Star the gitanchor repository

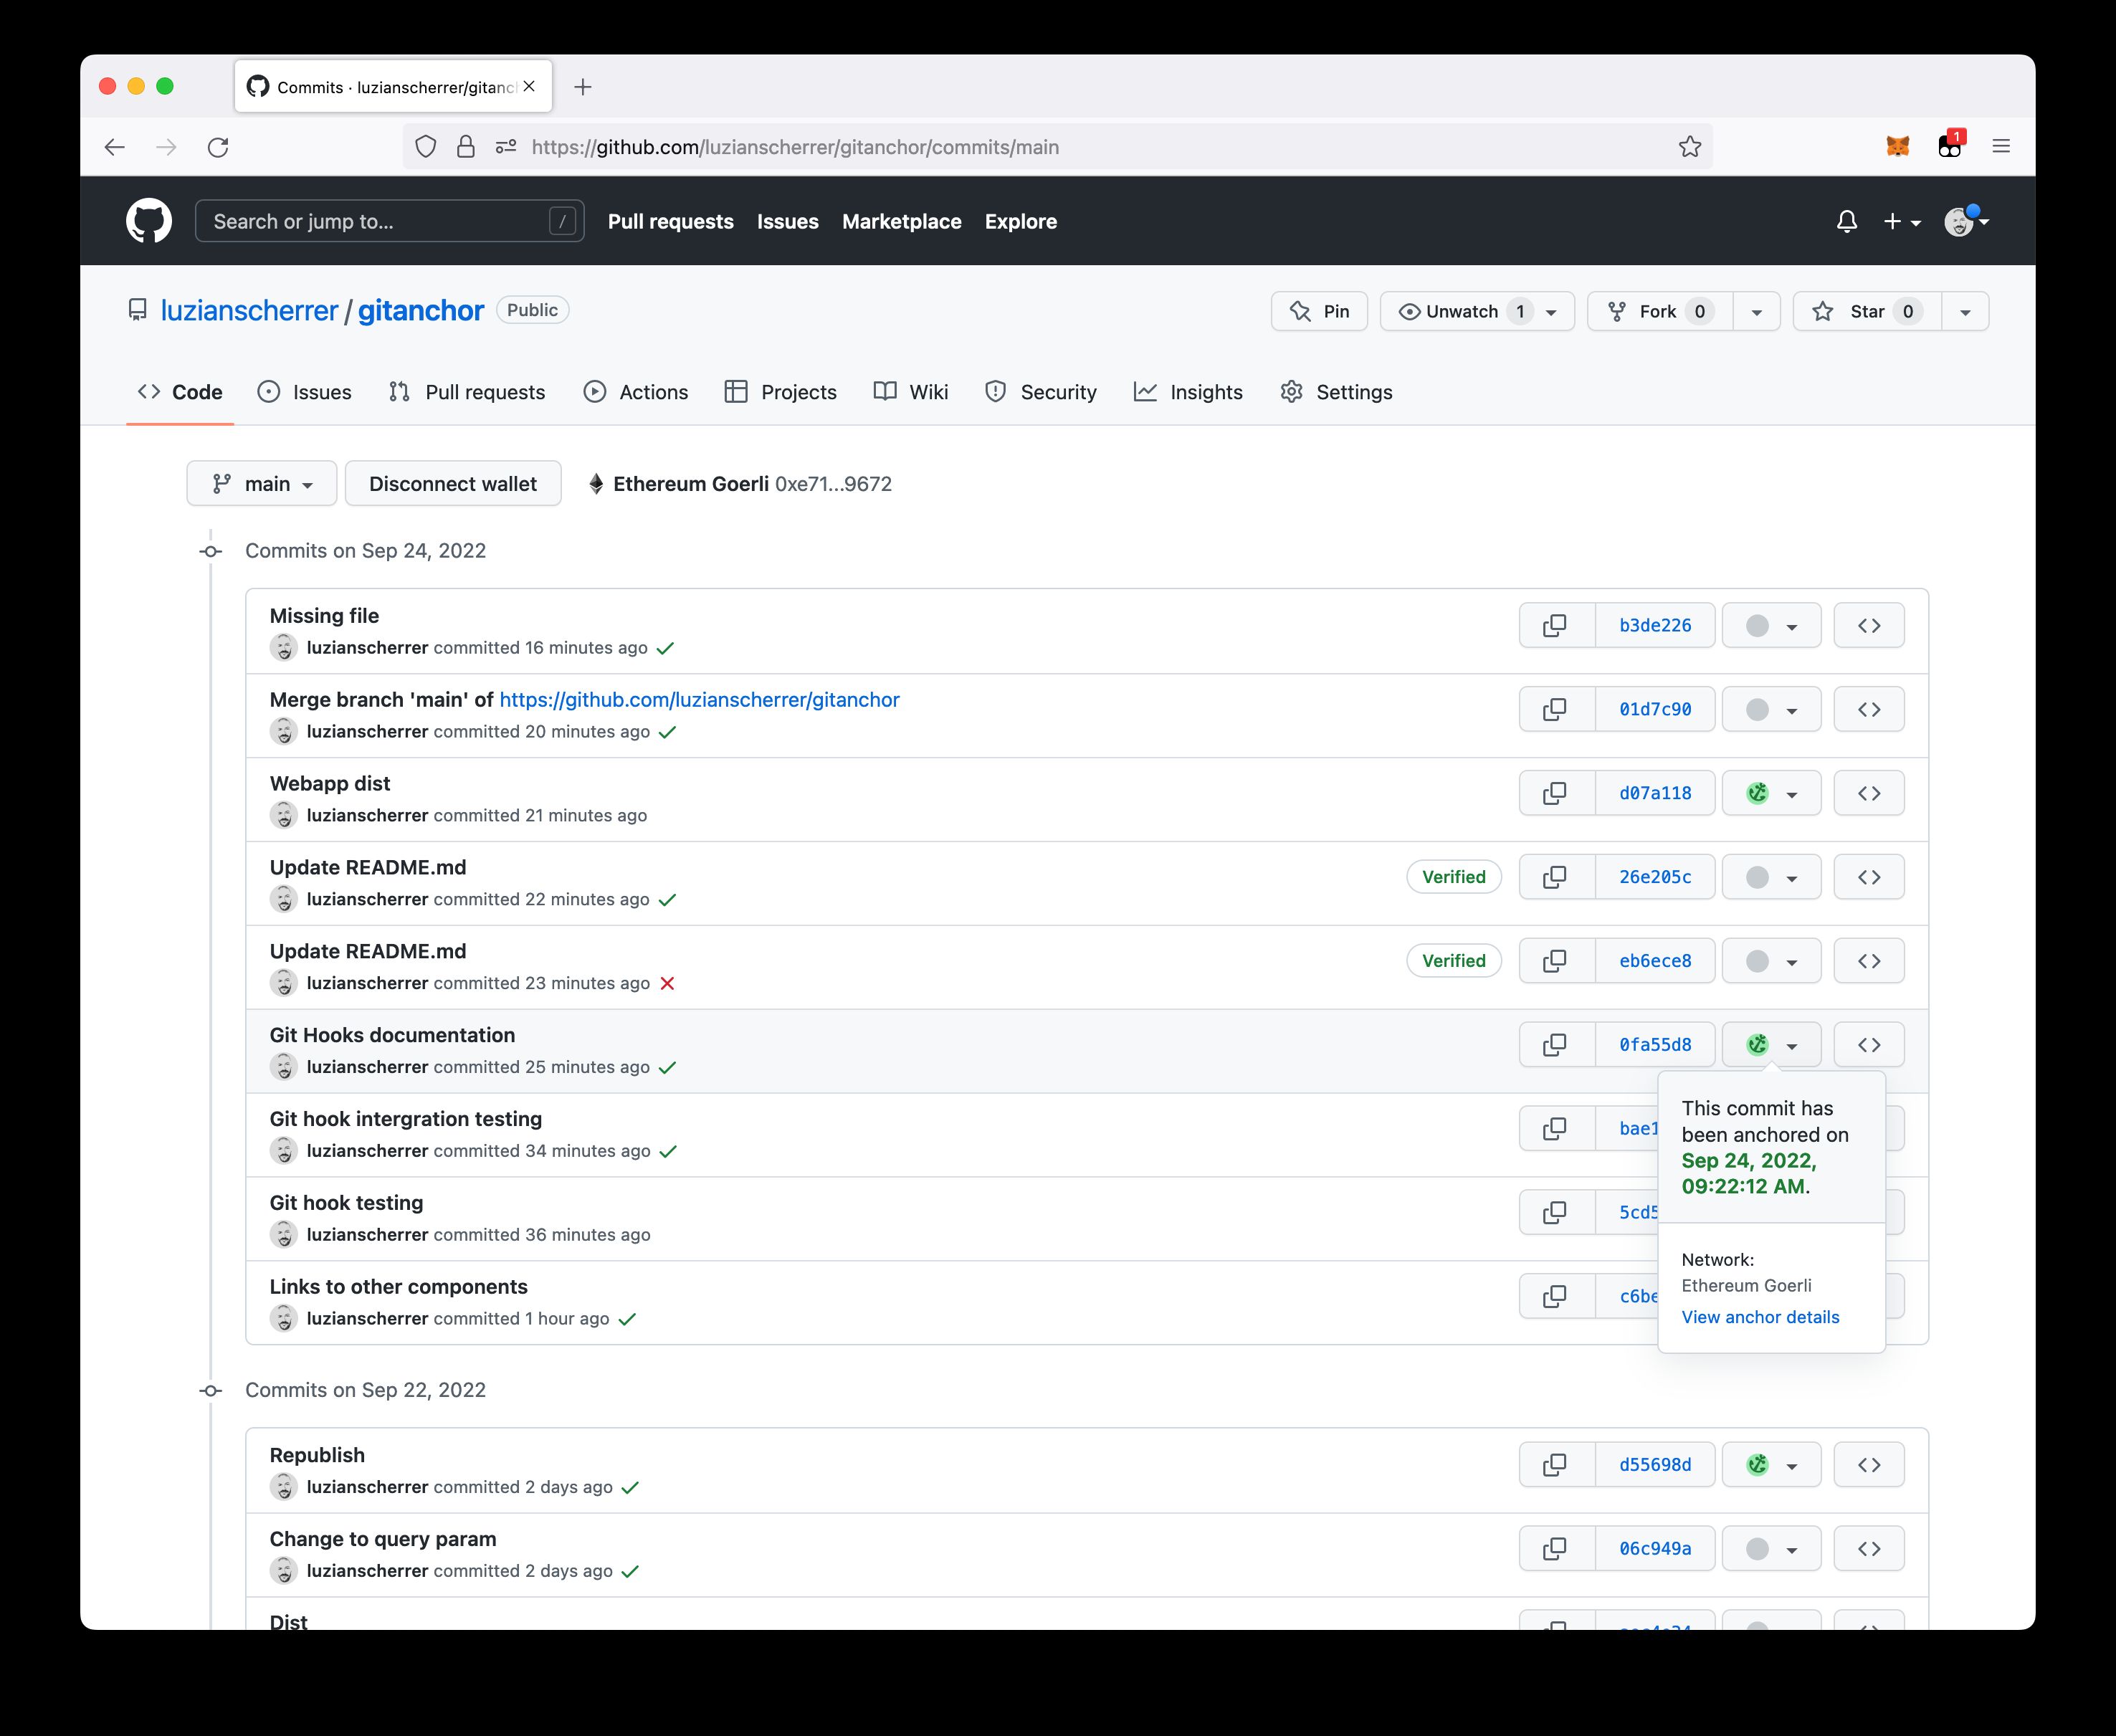[1867, 312]
